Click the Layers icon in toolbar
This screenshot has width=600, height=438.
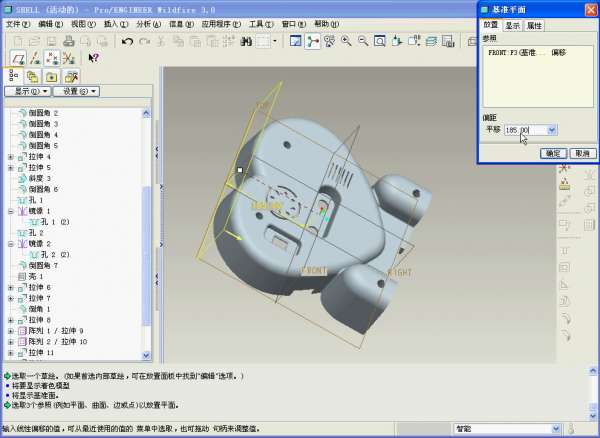(x=431, y=41)
